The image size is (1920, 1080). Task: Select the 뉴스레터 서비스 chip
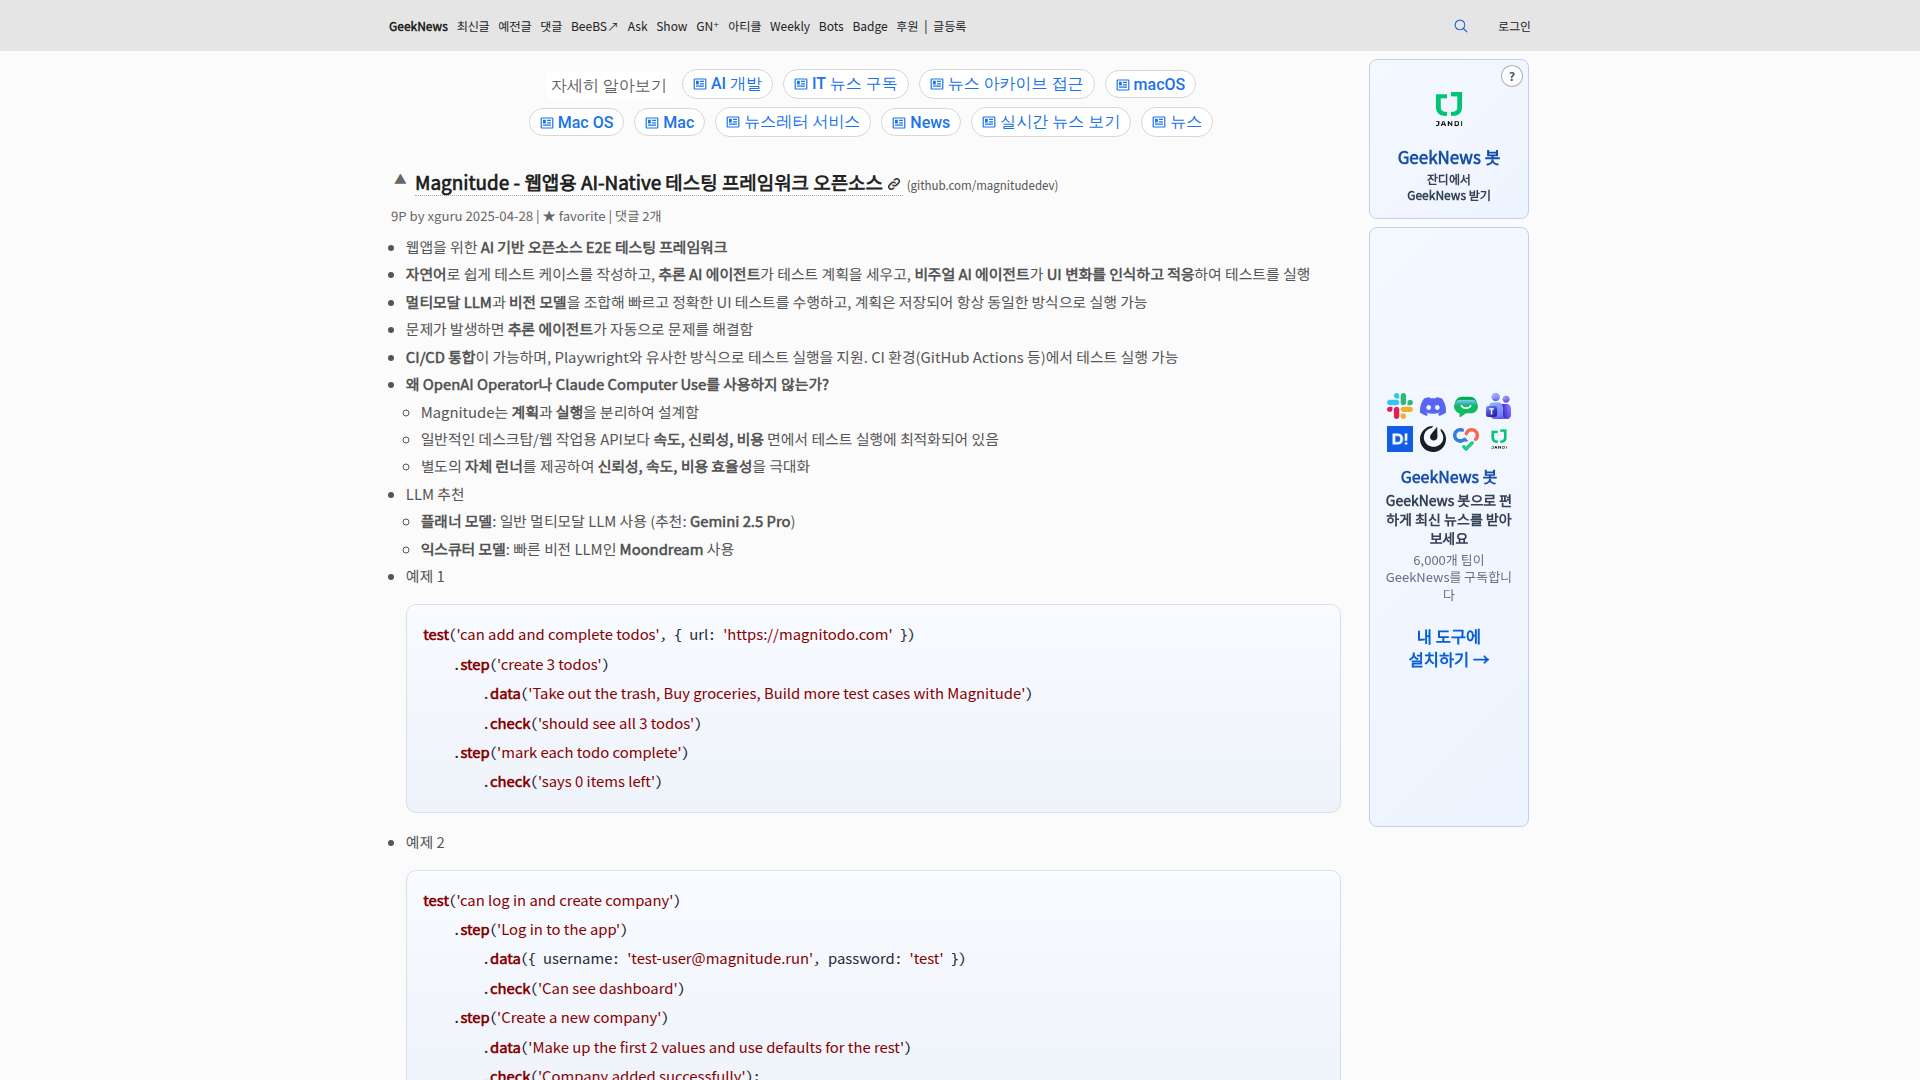point(792,122)
